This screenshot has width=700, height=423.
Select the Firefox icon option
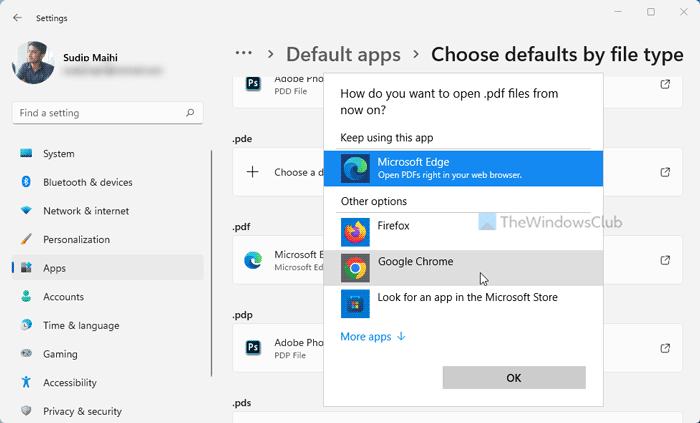[x=355, y=232]
